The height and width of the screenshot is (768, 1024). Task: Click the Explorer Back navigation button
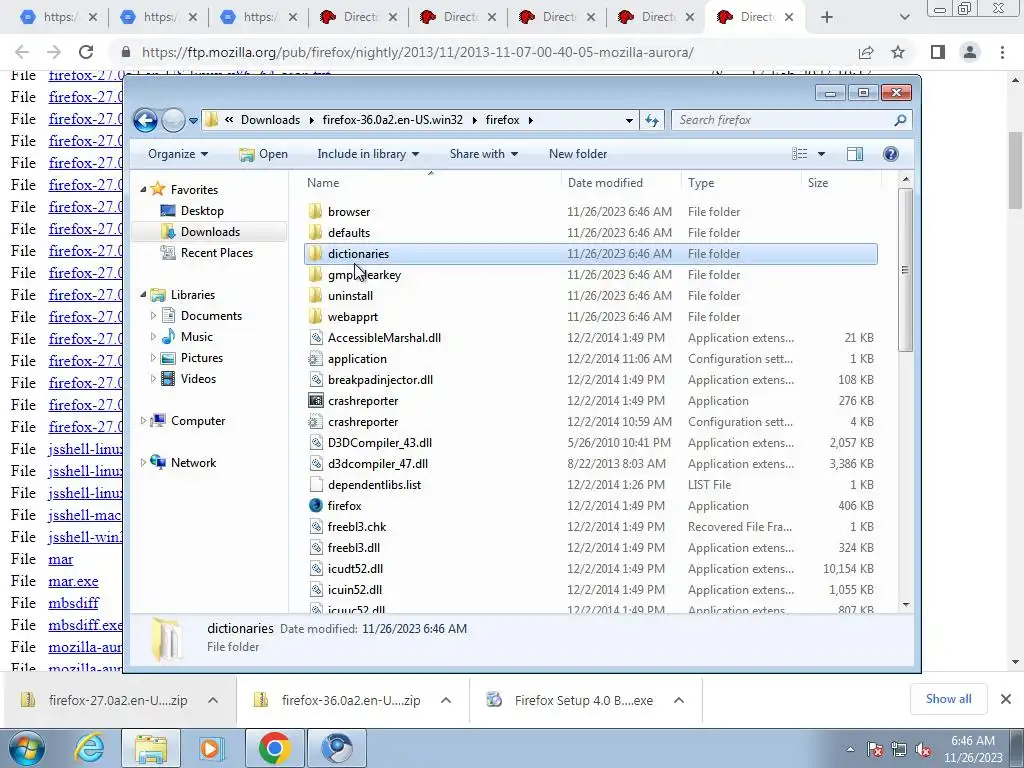[x=145, y=120]
